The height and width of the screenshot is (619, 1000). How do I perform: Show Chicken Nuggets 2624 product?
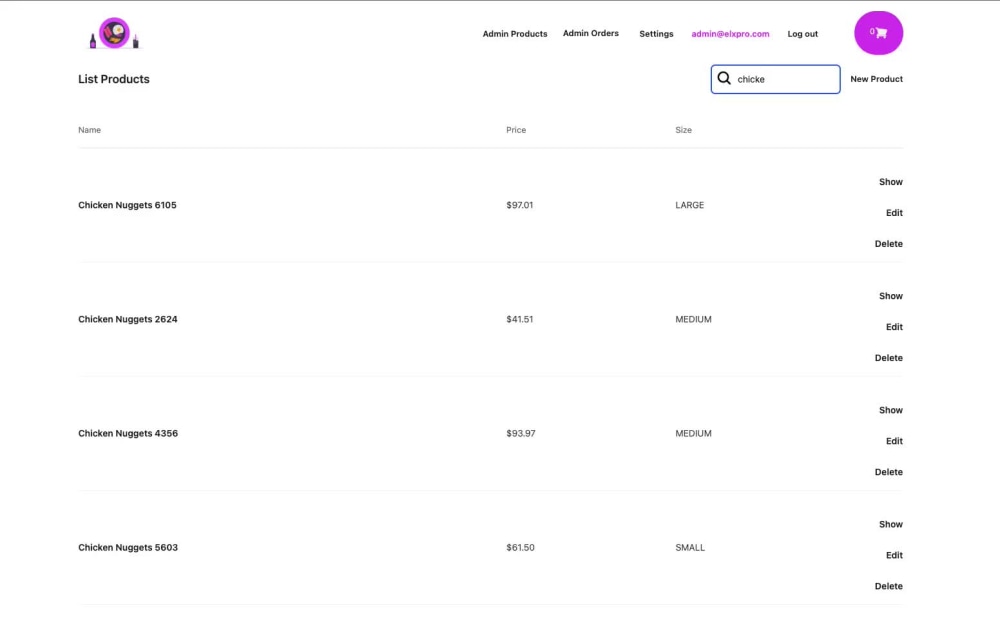point(890,296)
